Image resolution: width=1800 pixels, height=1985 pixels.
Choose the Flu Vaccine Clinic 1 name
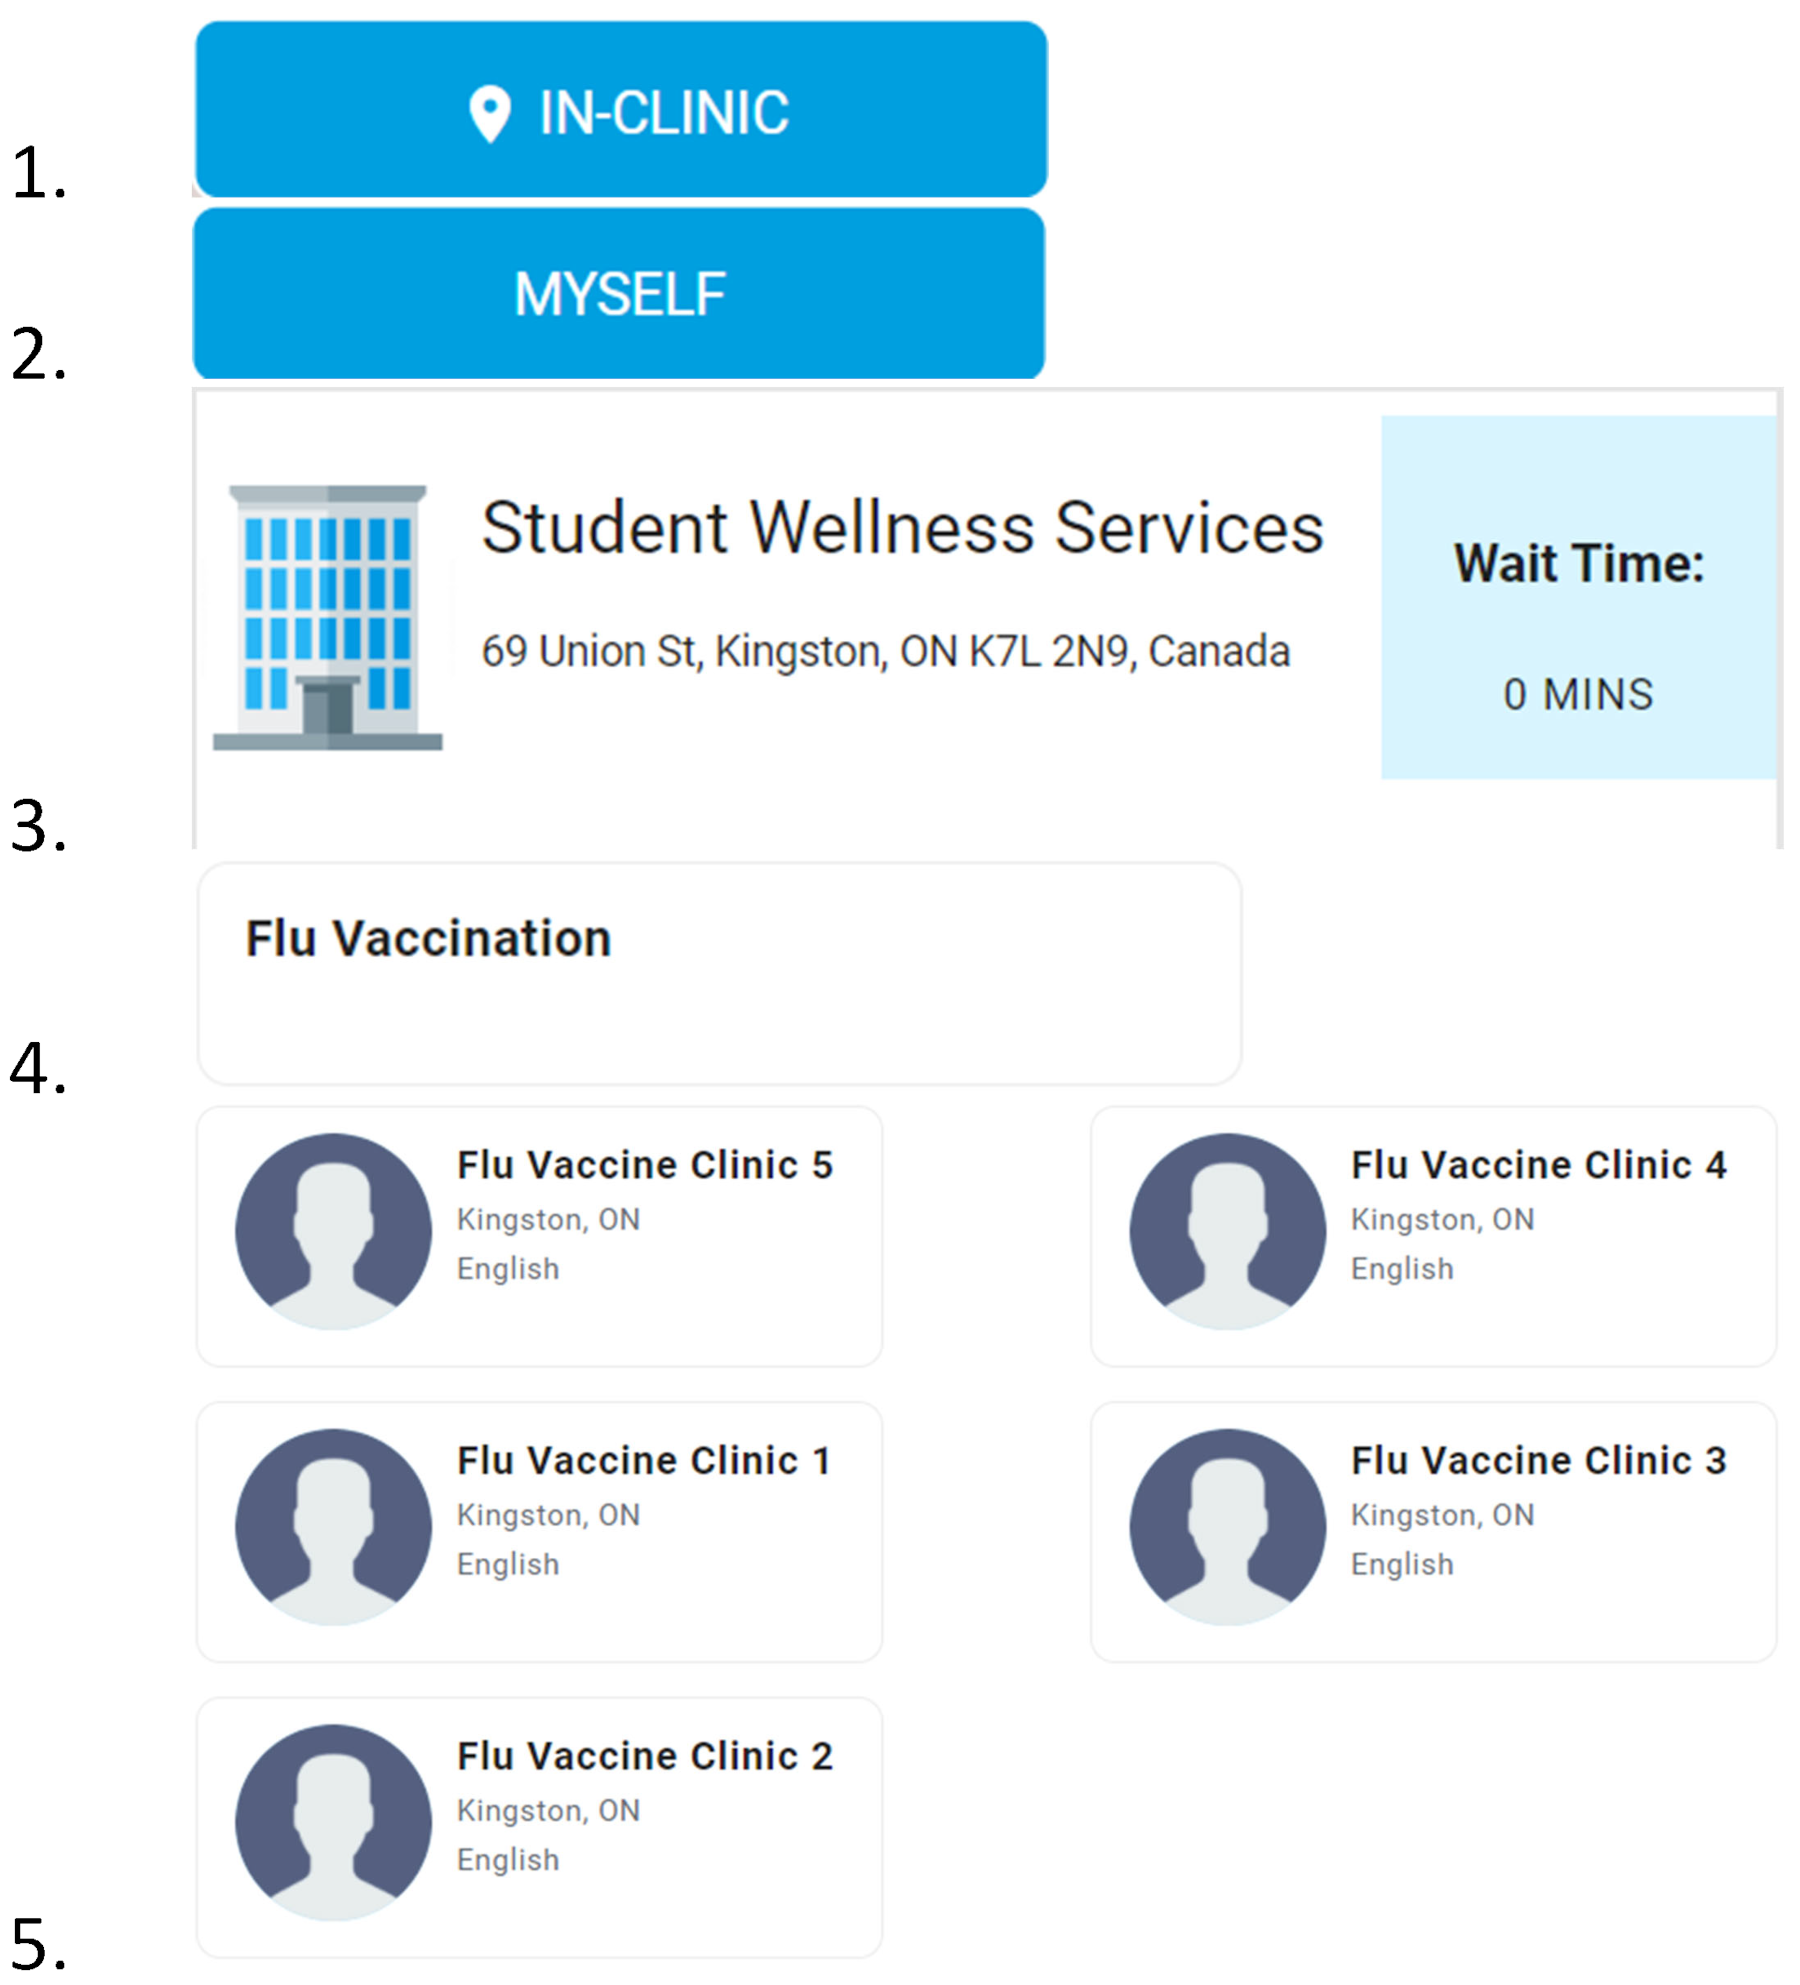tap(644, 1461)
